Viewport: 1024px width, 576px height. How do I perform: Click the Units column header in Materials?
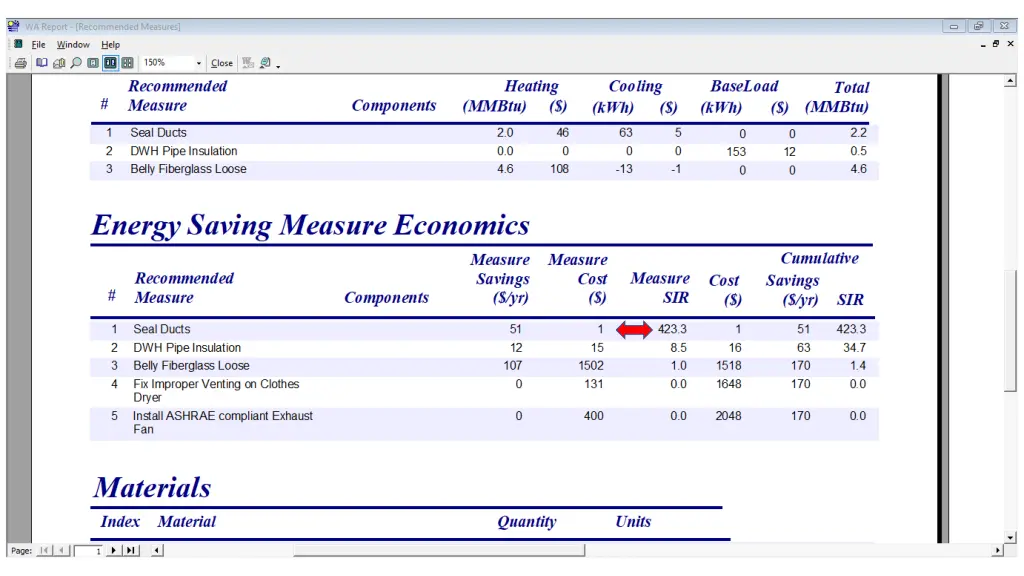coord(633,522)
